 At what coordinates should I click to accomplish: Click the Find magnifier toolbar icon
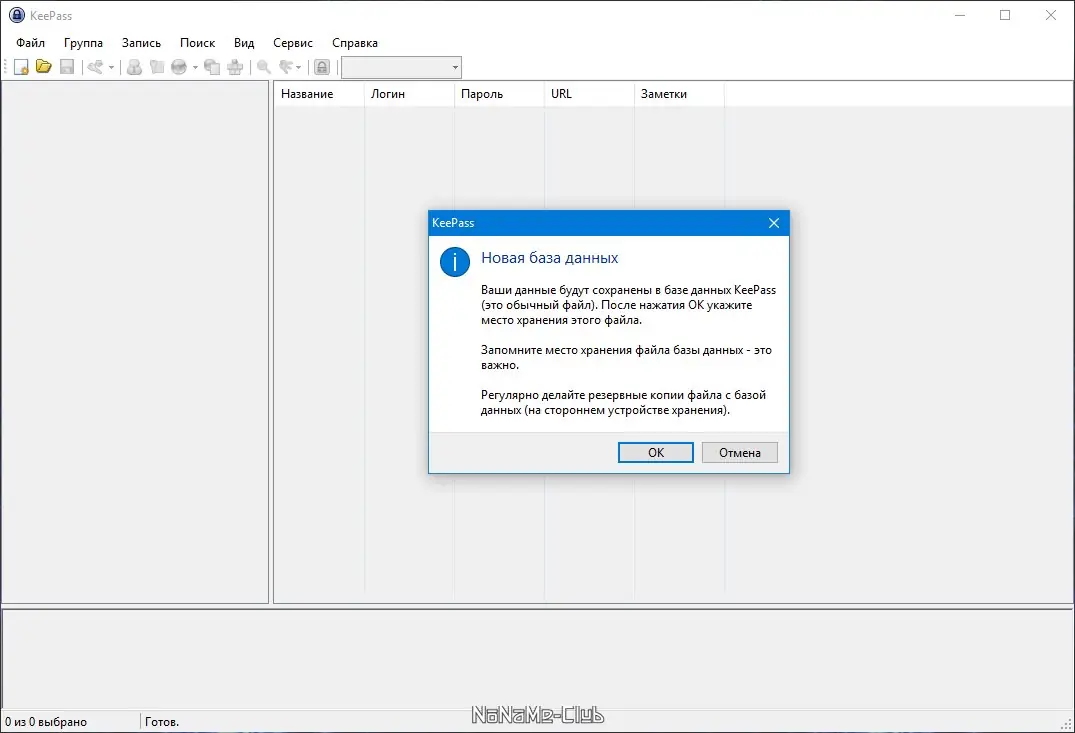coord(264,67)
